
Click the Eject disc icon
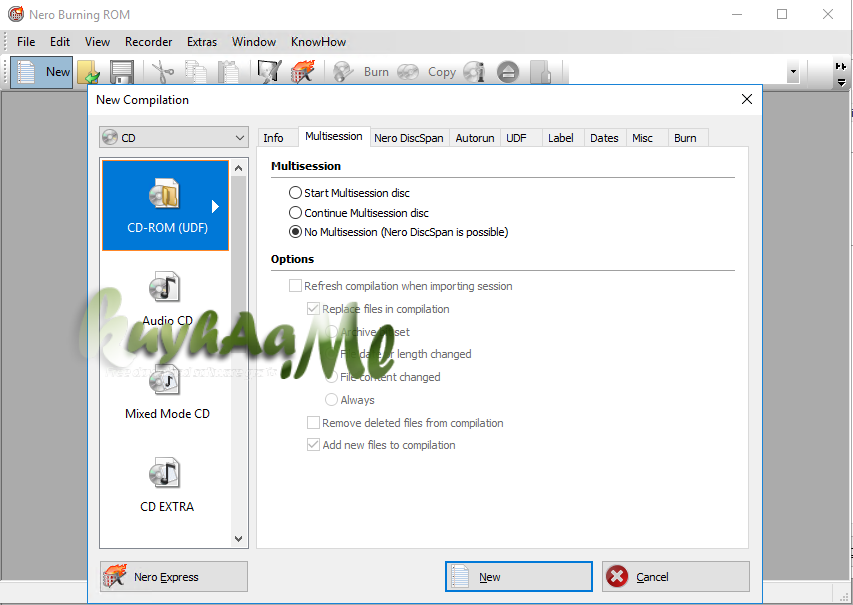(508, 72)
